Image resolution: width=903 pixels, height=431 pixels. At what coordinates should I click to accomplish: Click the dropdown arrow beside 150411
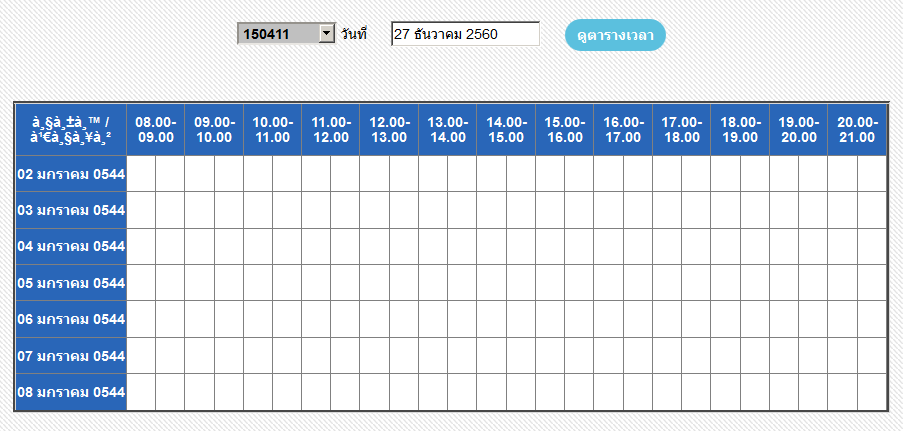(x=327, y=34)
